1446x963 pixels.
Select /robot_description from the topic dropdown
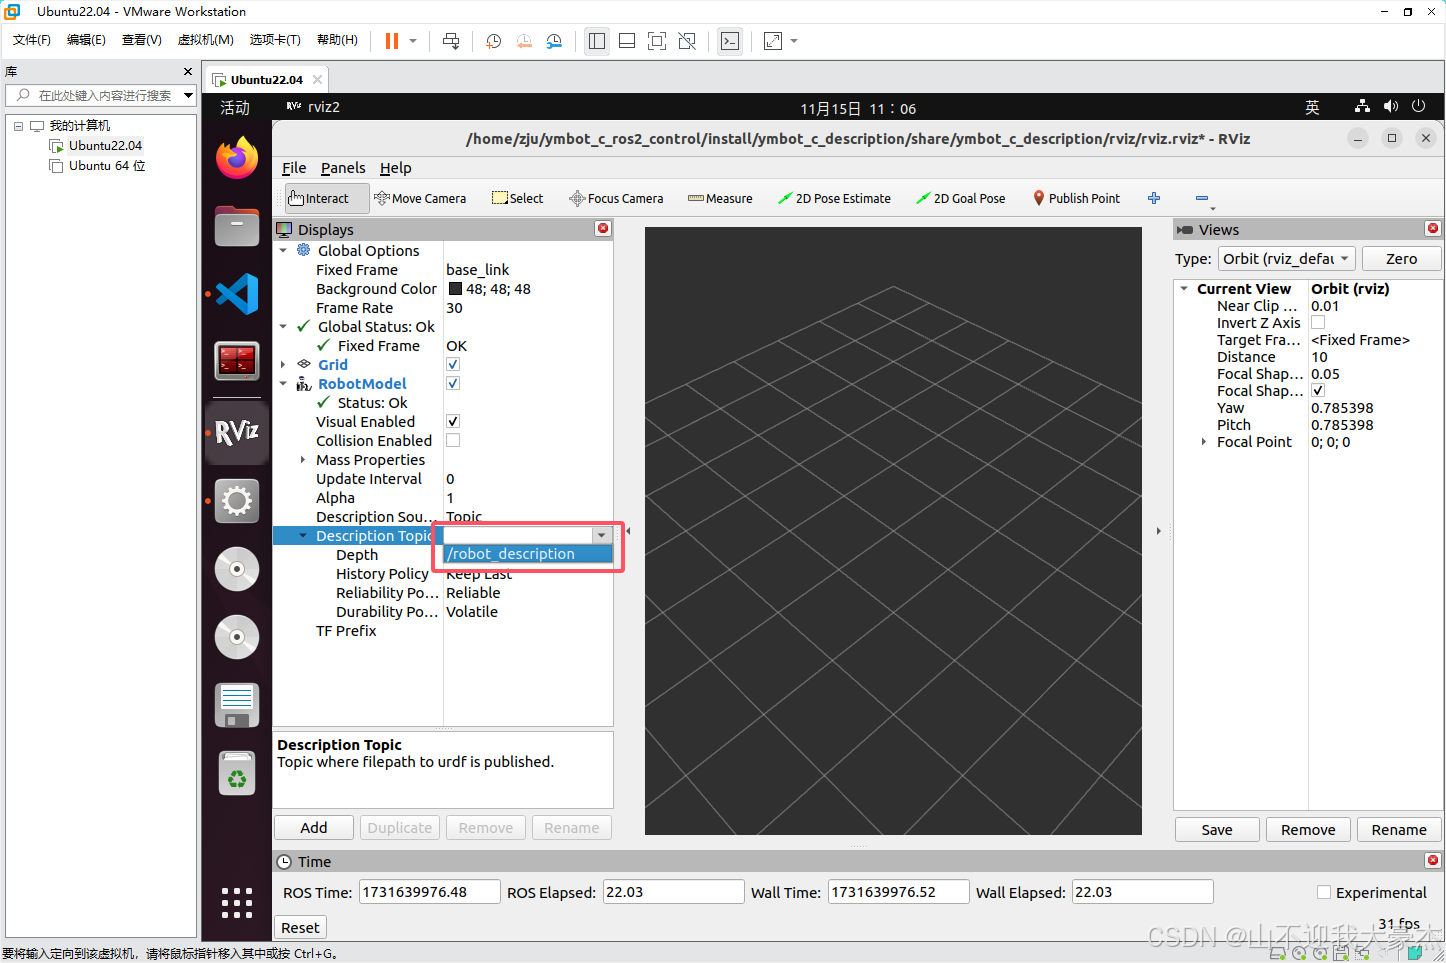[511, 553]
